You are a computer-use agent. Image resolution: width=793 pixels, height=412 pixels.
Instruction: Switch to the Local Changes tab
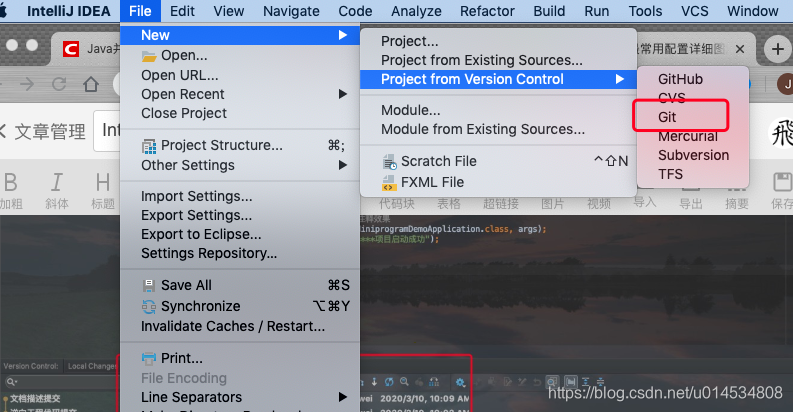coord(92,367)
